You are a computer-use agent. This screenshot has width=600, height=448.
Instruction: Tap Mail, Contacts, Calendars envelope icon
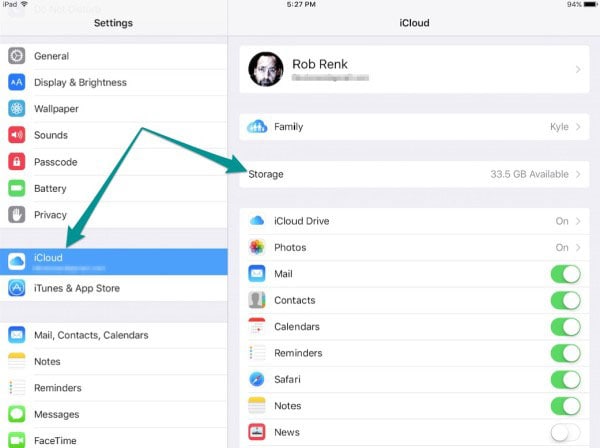click(16, 335)
